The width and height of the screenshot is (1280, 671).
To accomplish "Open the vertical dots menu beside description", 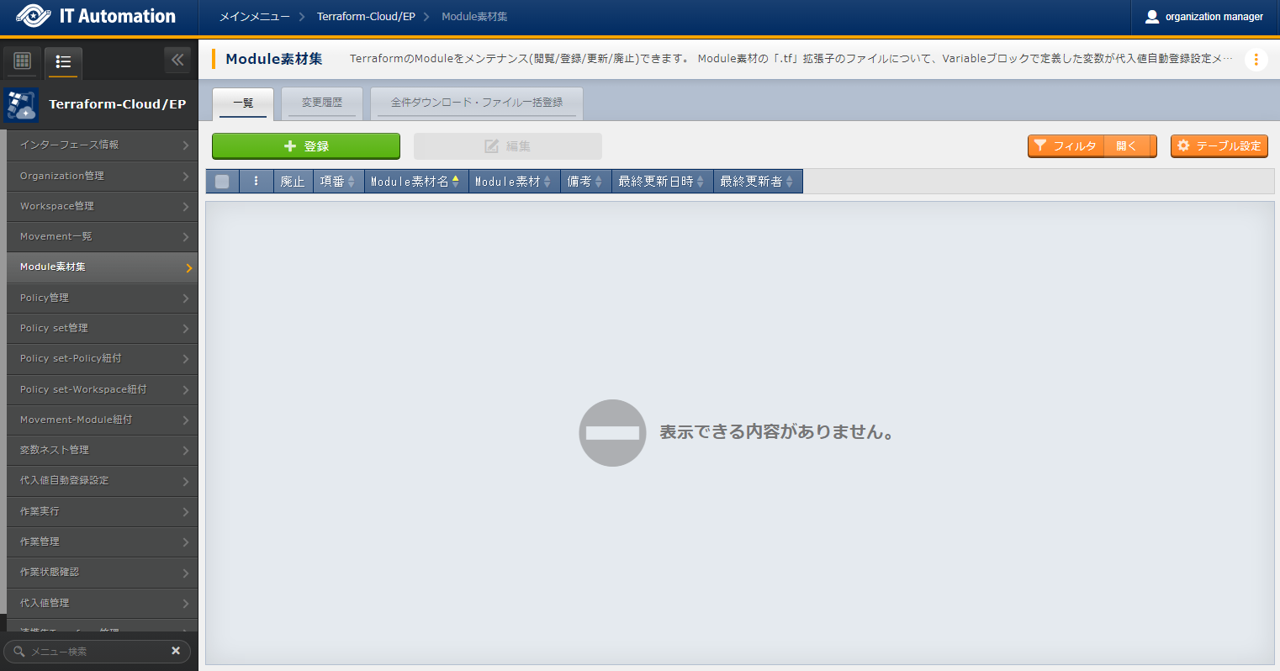I will pyautogui.click(x=1256, y=60).
